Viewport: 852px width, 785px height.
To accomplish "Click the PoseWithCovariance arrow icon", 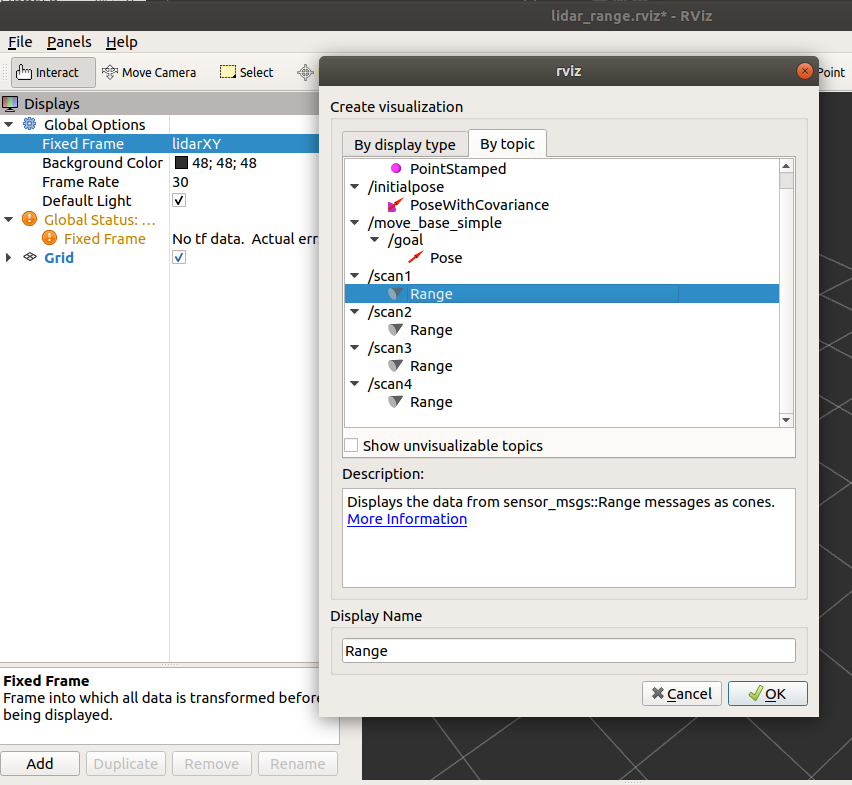I will pyautogui.click(x=396, y=205).
